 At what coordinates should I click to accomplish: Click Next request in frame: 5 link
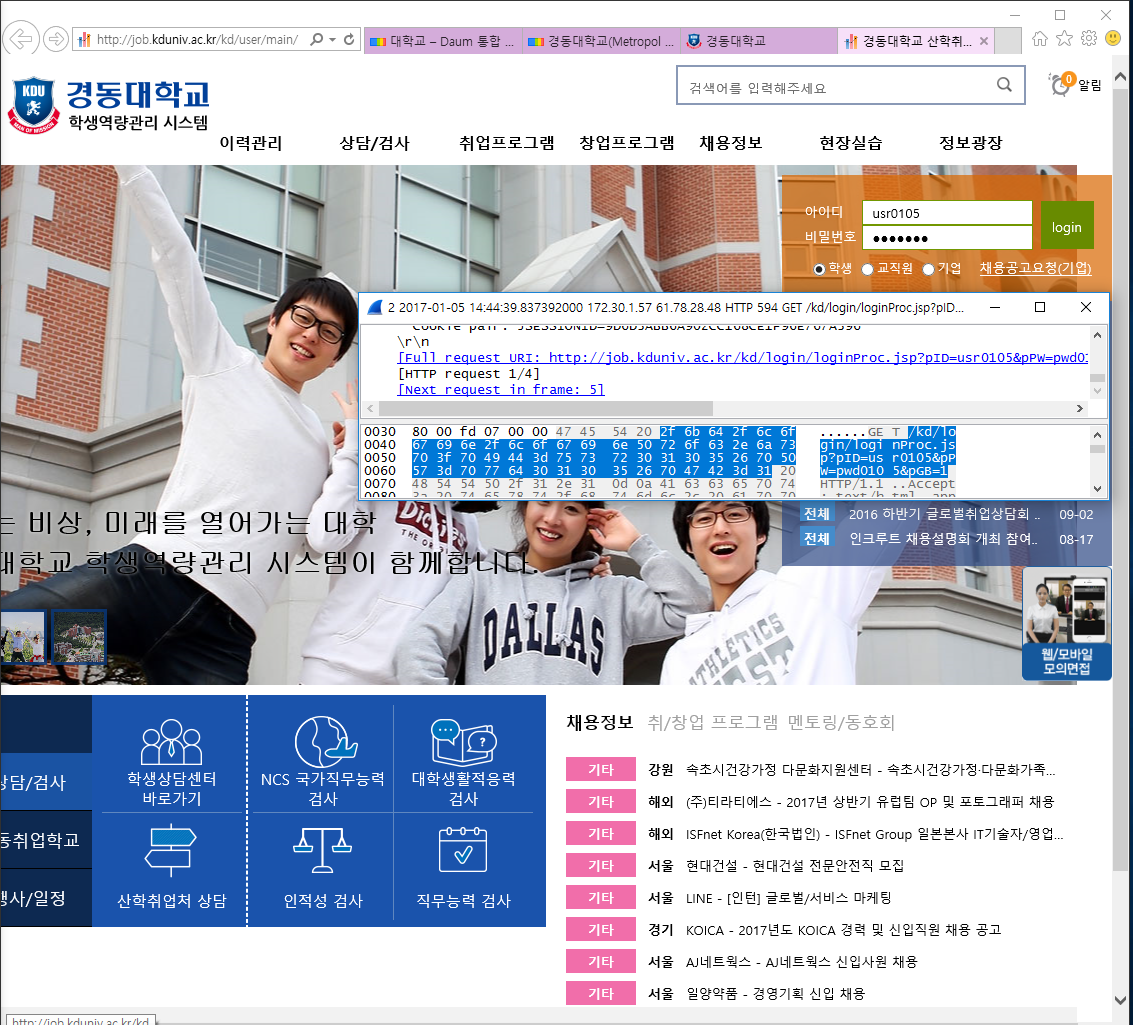click(501, 389)
